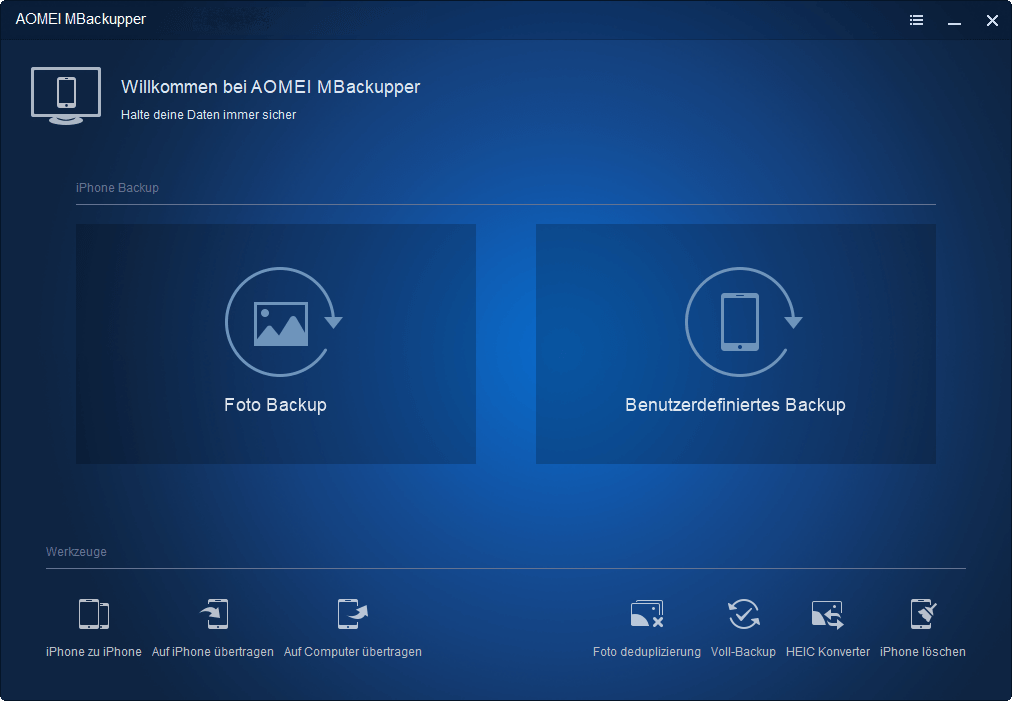Click the iPhone zu iPhone label
This screenshot has height=701, width=1012.
[94, 652]
